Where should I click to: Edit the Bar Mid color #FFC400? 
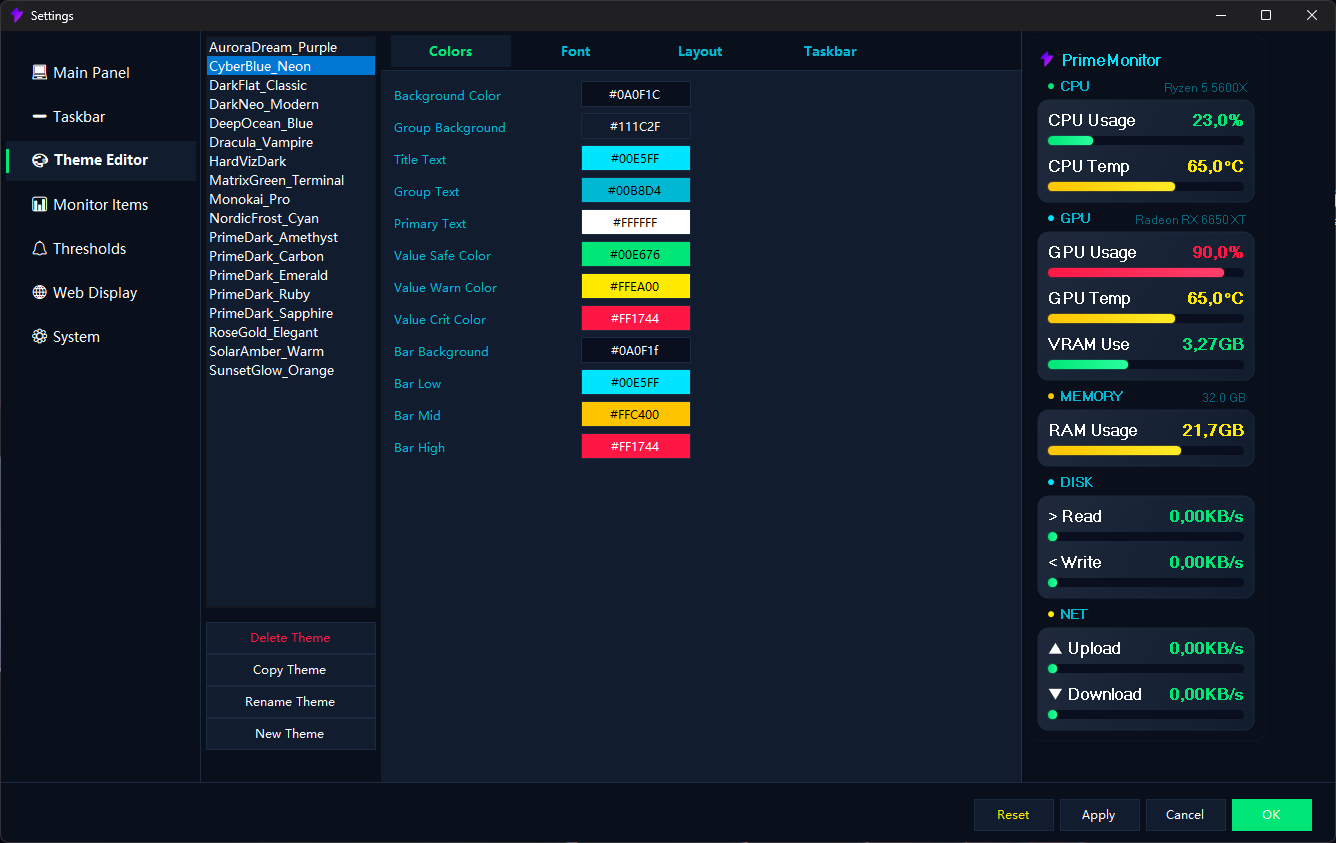[635, 415]
